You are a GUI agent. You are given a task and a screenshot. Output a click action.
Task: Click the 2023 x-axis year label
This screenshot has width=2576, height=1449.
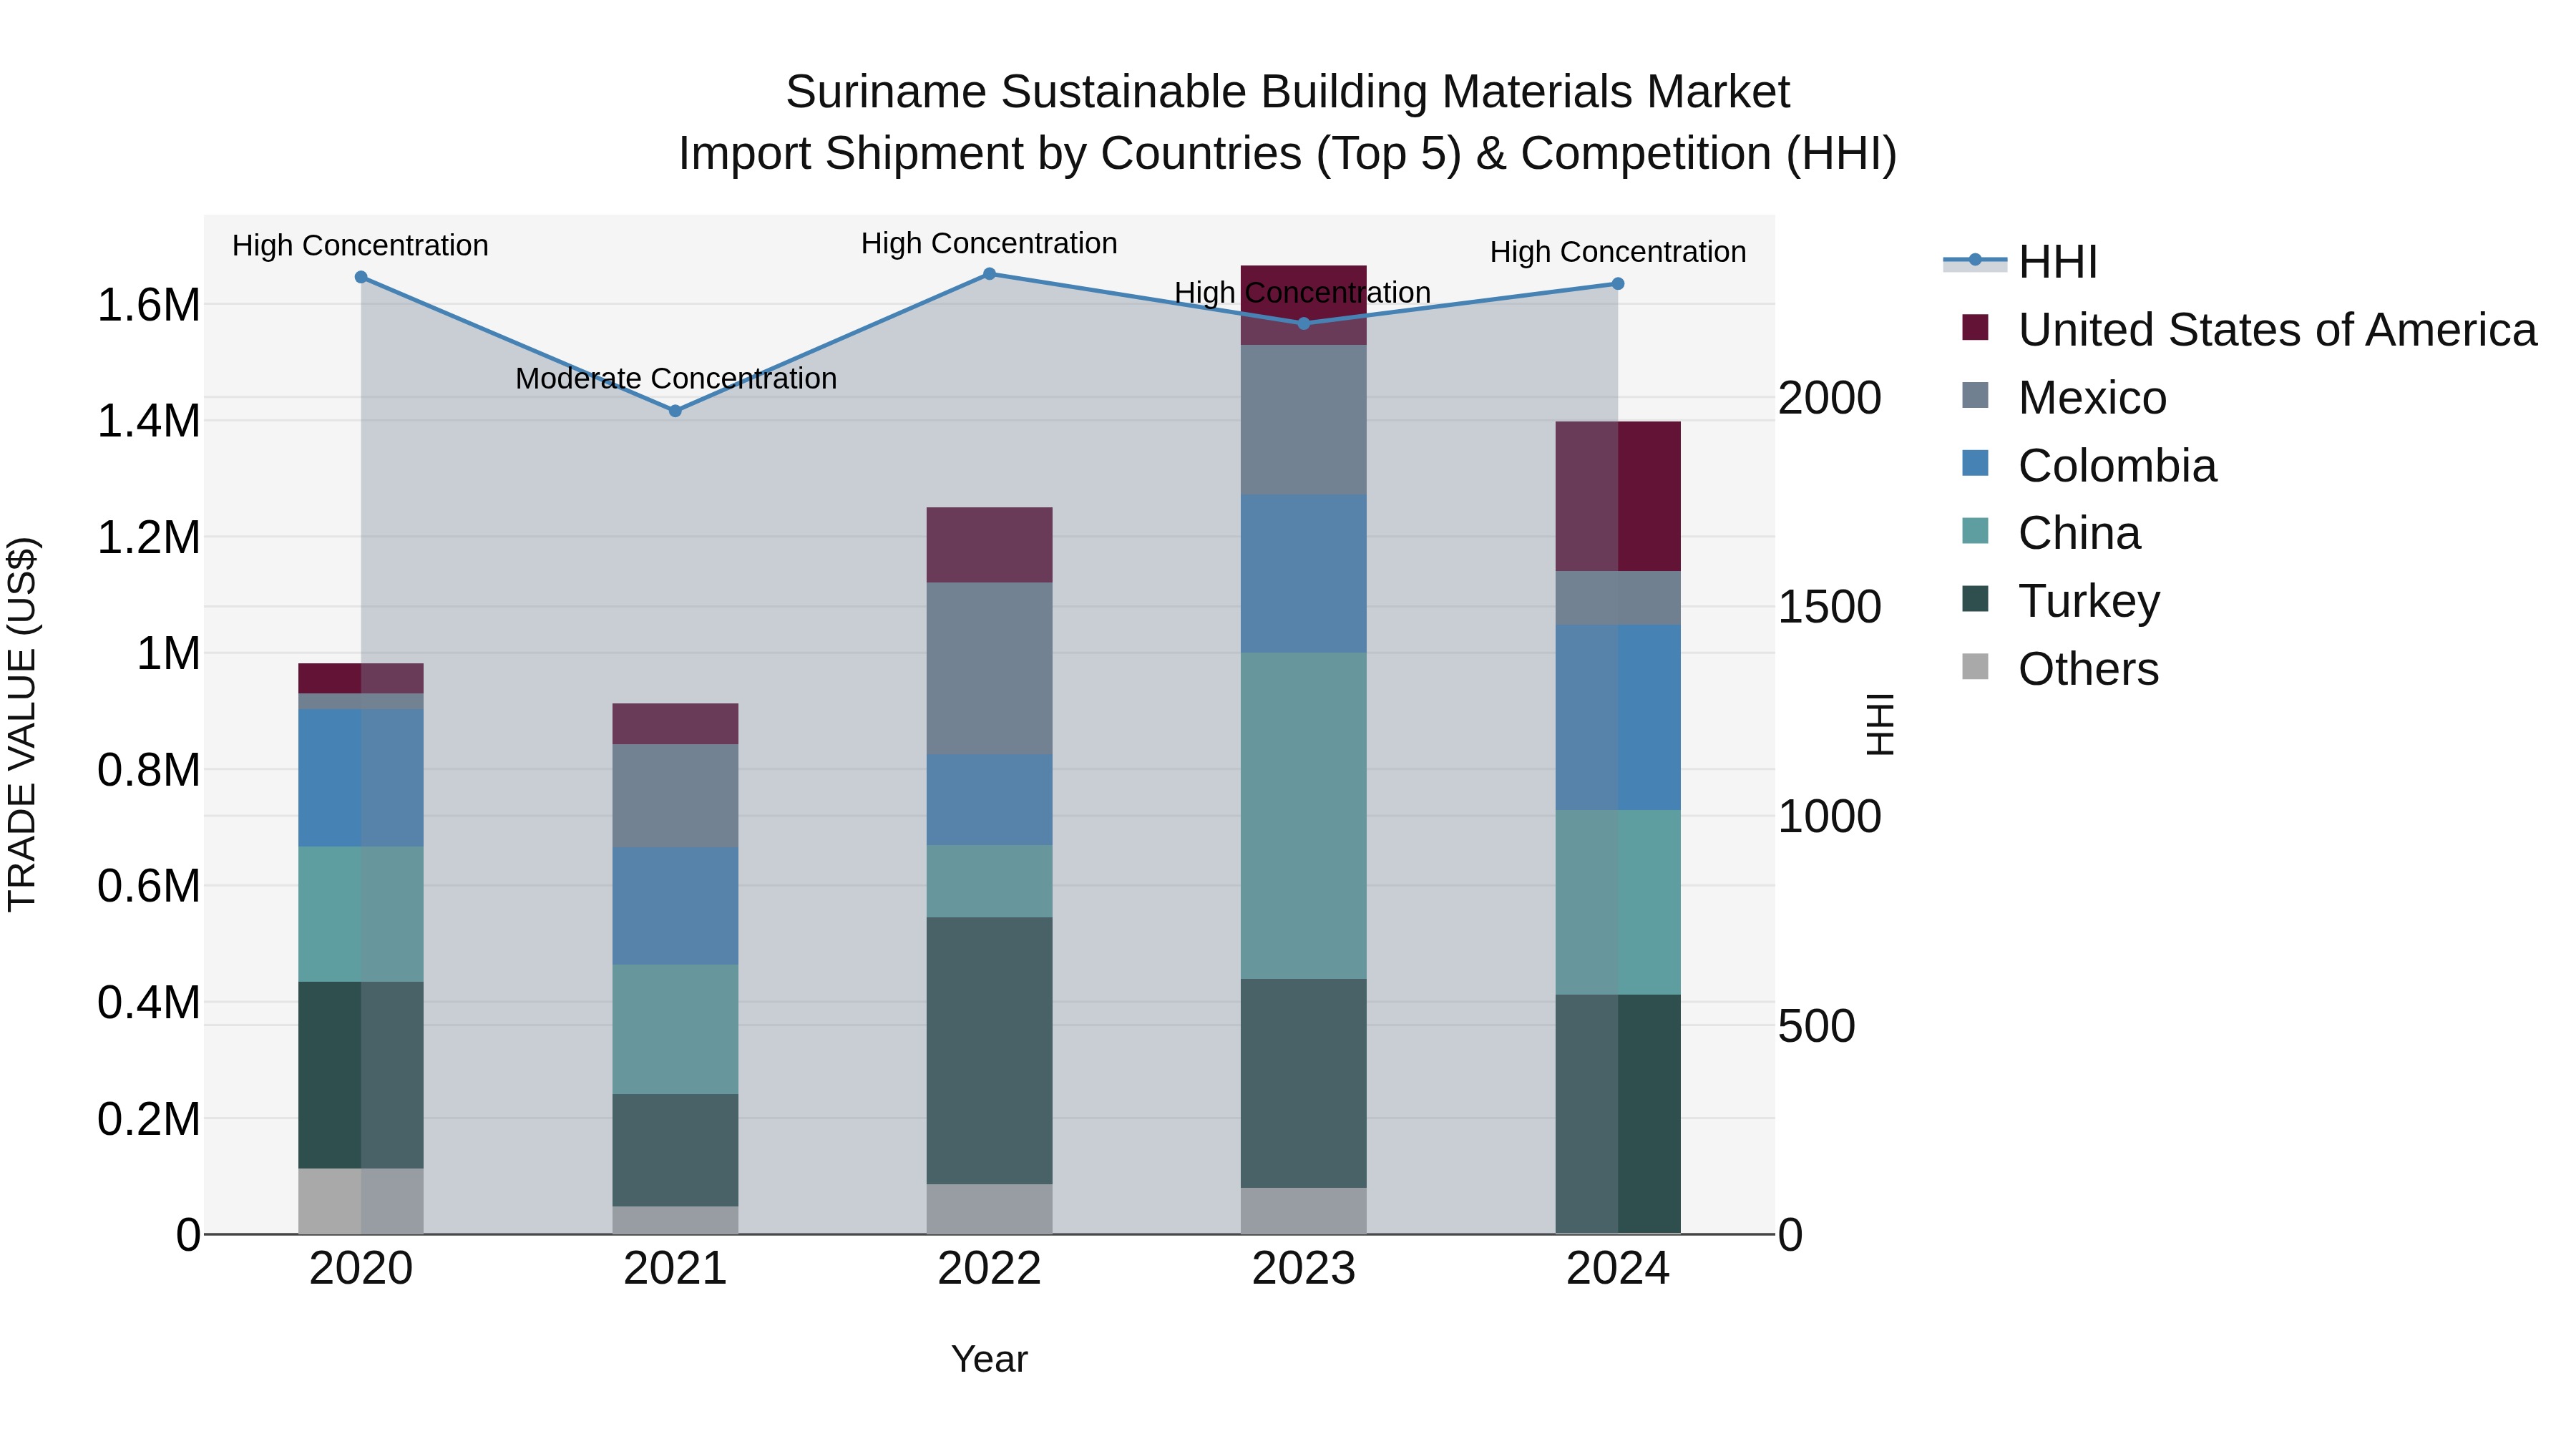[1303, 1269]
